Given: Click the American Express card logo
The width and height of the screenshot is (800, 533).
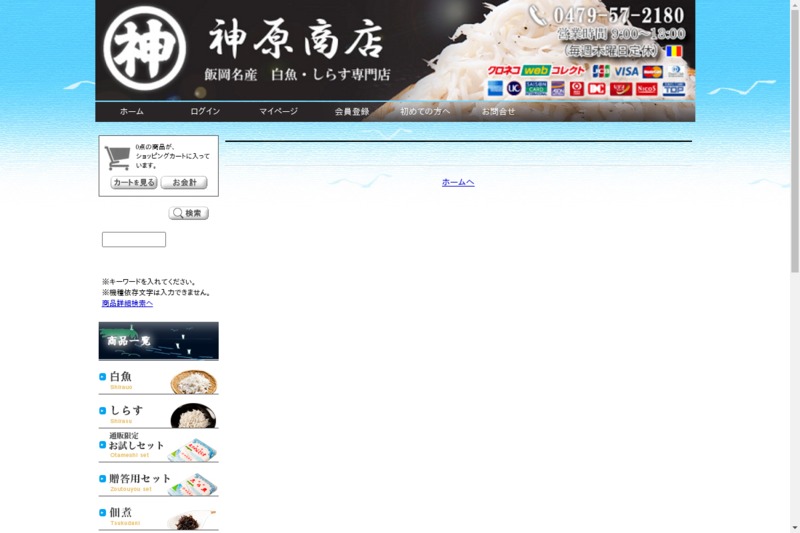Looking at the screenshot, I should [495, 88].
